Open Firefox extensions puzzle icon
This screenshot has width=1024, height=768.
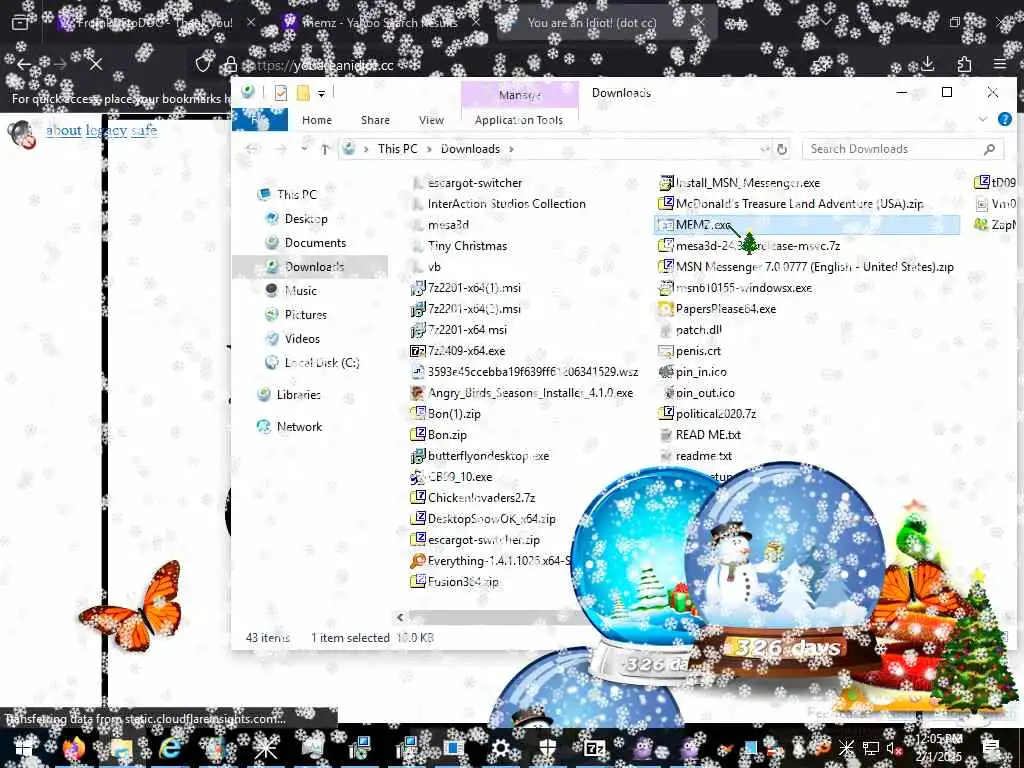pyautogui.click(x=964, y=64)
